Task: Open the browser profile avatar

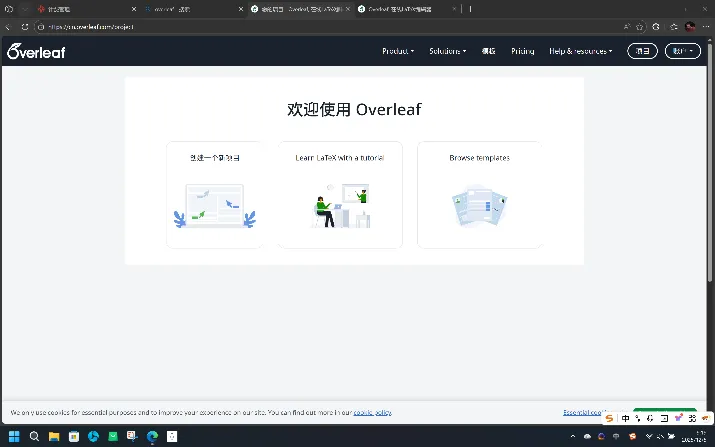Action: pos(690,26)
